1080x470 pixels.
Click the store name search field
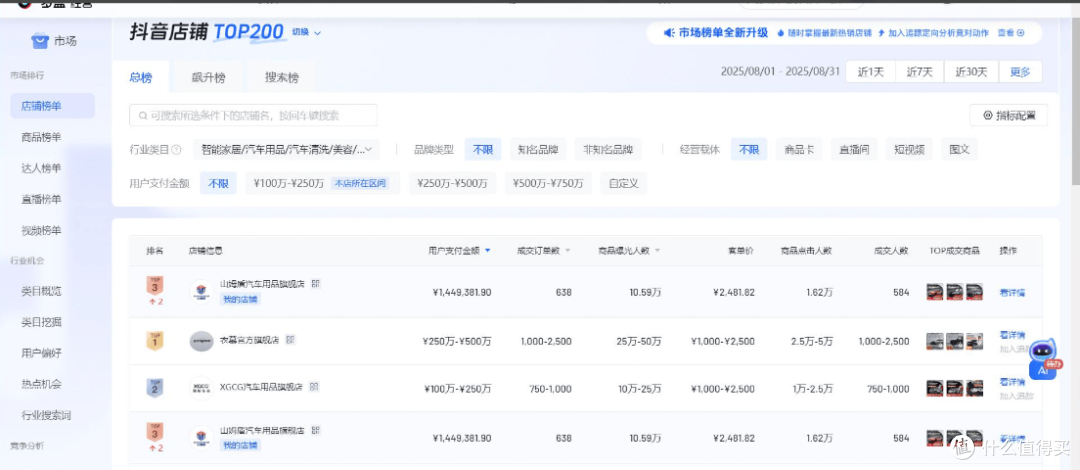click(x=253, y=116)
